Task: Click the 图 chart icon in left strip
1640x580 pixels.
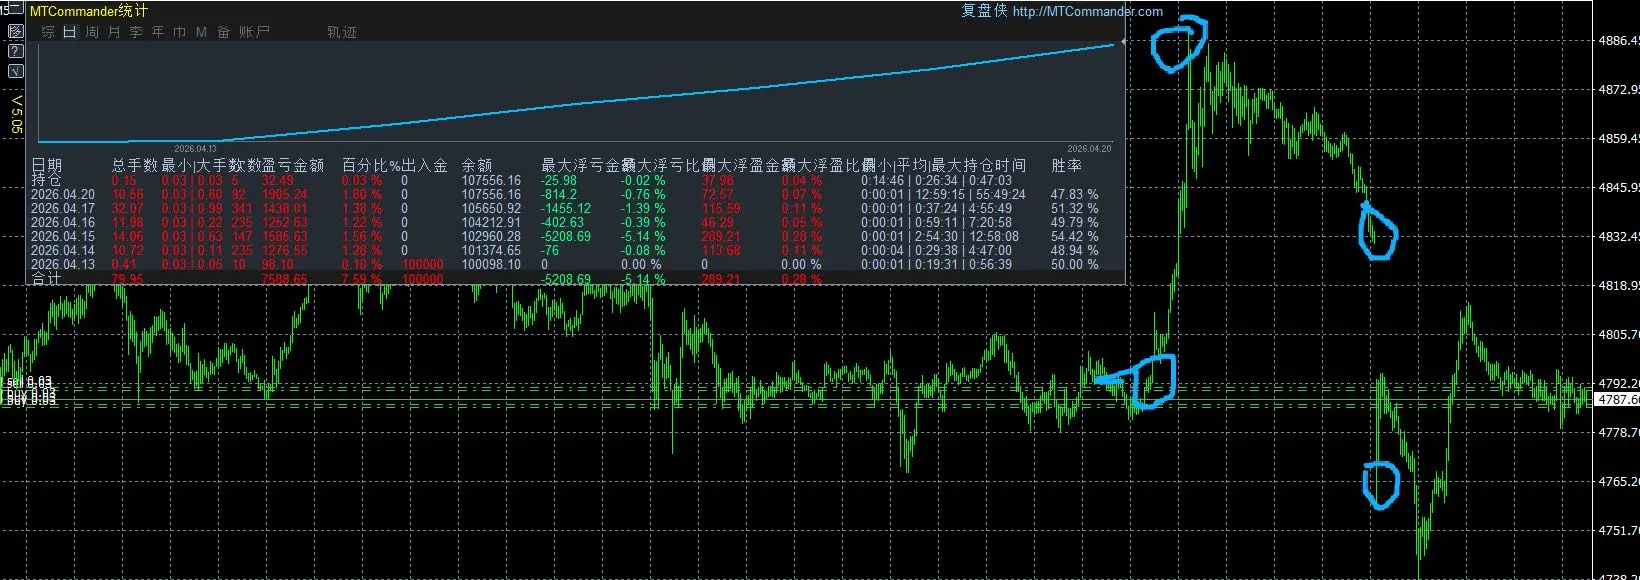Action: 15,30
